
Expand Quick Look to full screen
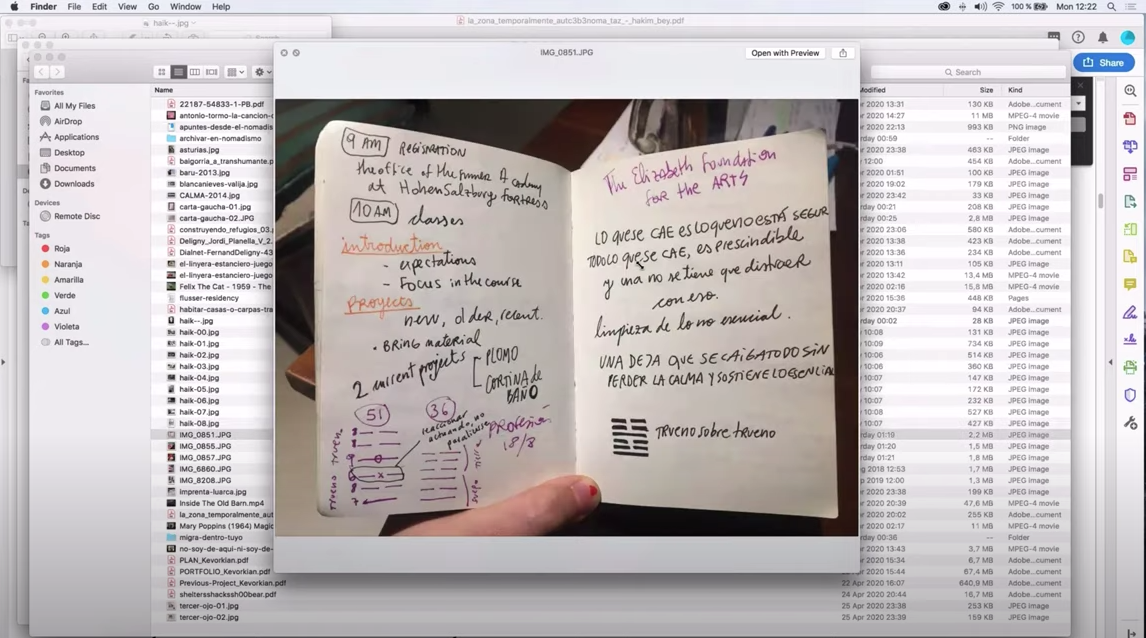point(296,53)
